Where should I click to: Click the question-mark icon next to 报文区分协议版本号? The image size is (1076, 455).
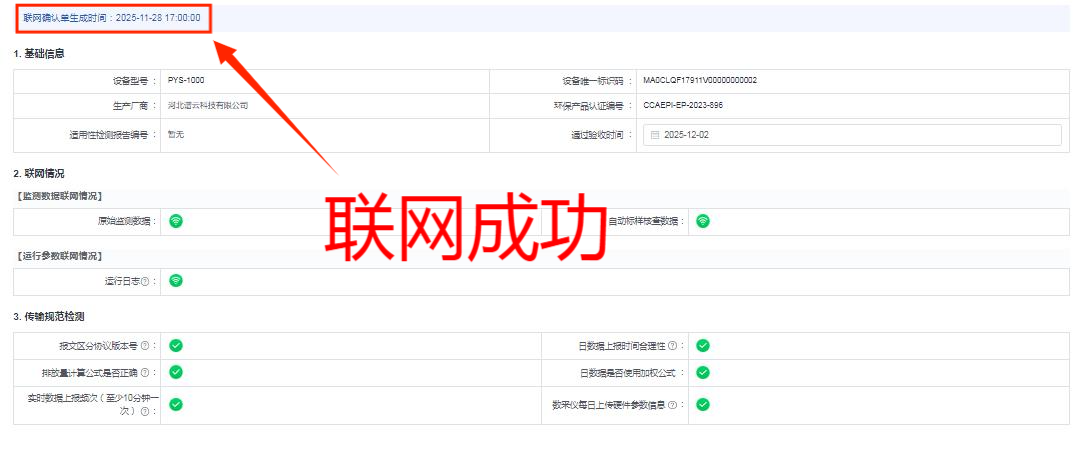[145, 346]
